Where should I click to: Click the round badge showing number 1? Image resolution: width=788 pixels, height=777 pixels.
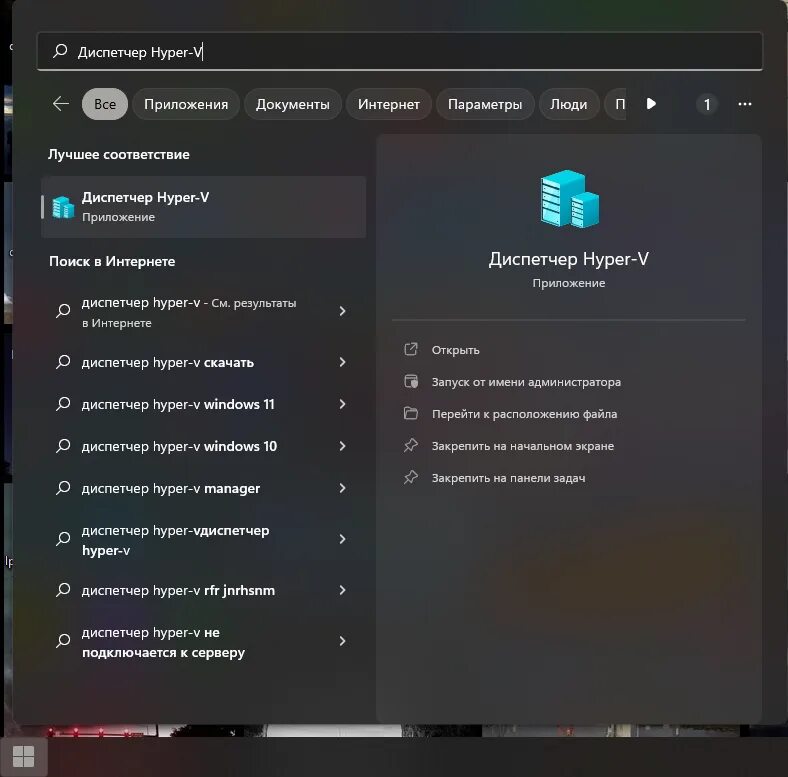click(707, 105)
